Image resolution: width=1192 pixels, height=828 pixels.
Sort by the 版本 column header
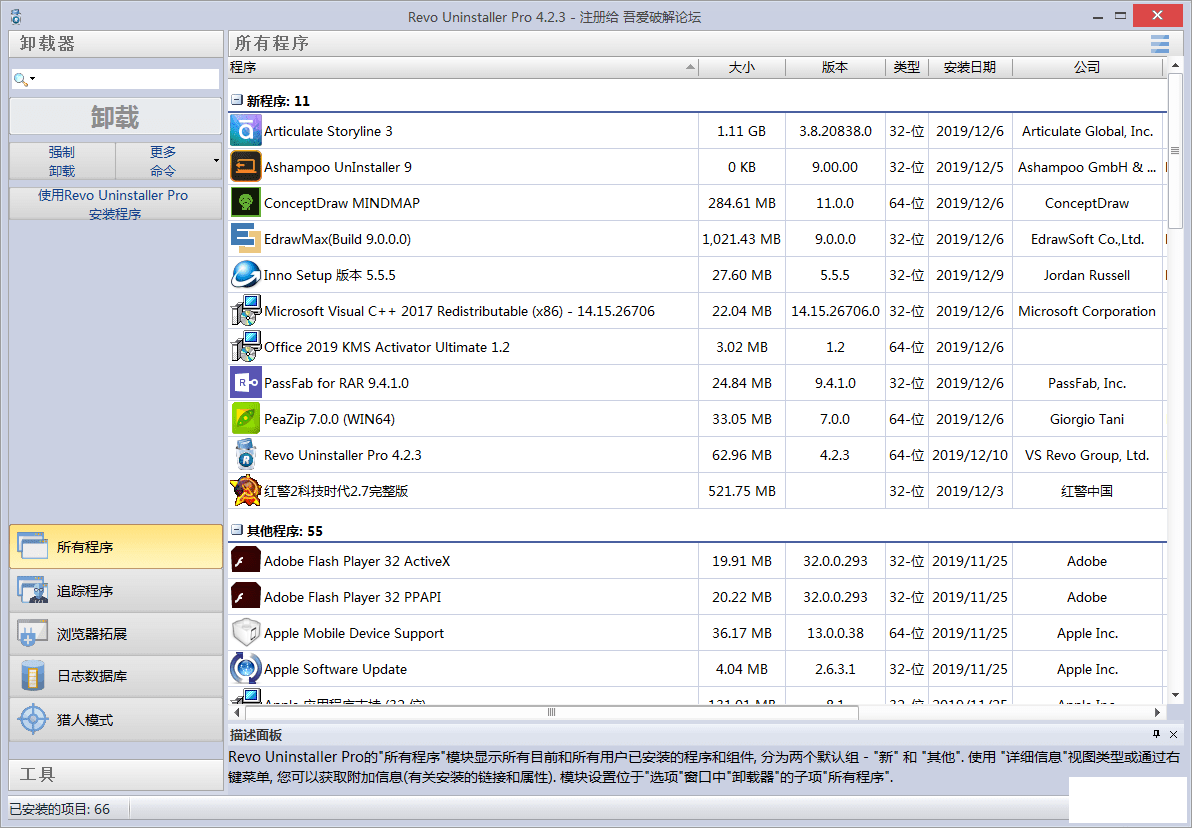pos(835,67)
